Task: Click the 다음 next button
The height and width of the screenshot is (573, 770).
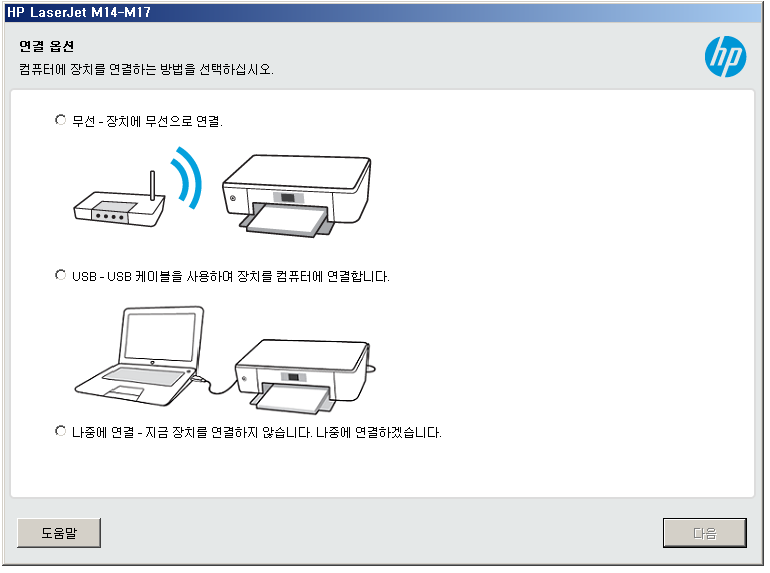Action: tap(705, 533)
